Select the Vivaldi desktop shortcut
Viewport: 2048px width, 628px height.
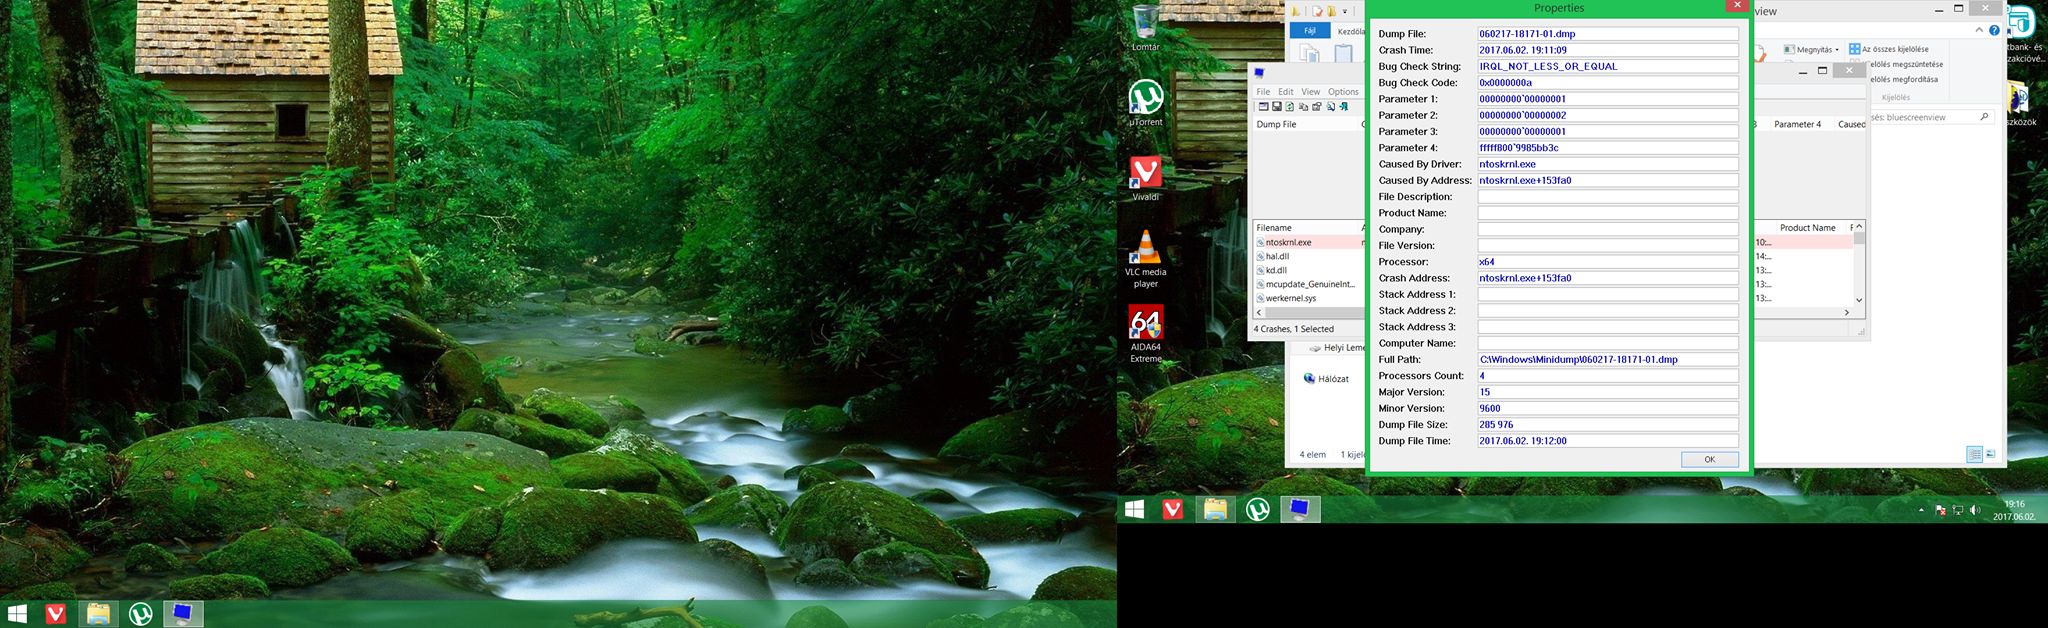[x=1146, y=178]
